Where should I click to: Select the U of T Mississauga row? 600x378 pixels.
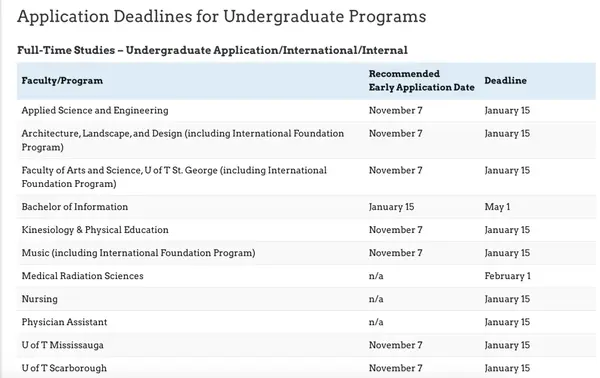(306, 345)
